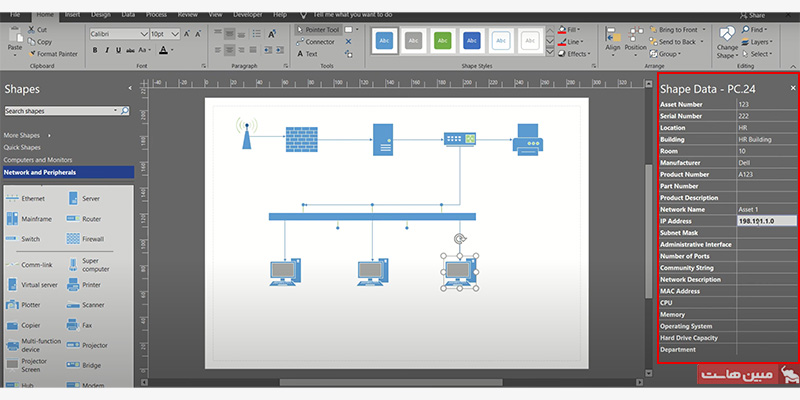Click the wireless antenna shape on the diagram
Image resolution: width=800 pixels, height=400 pixels.
point(246,133)
